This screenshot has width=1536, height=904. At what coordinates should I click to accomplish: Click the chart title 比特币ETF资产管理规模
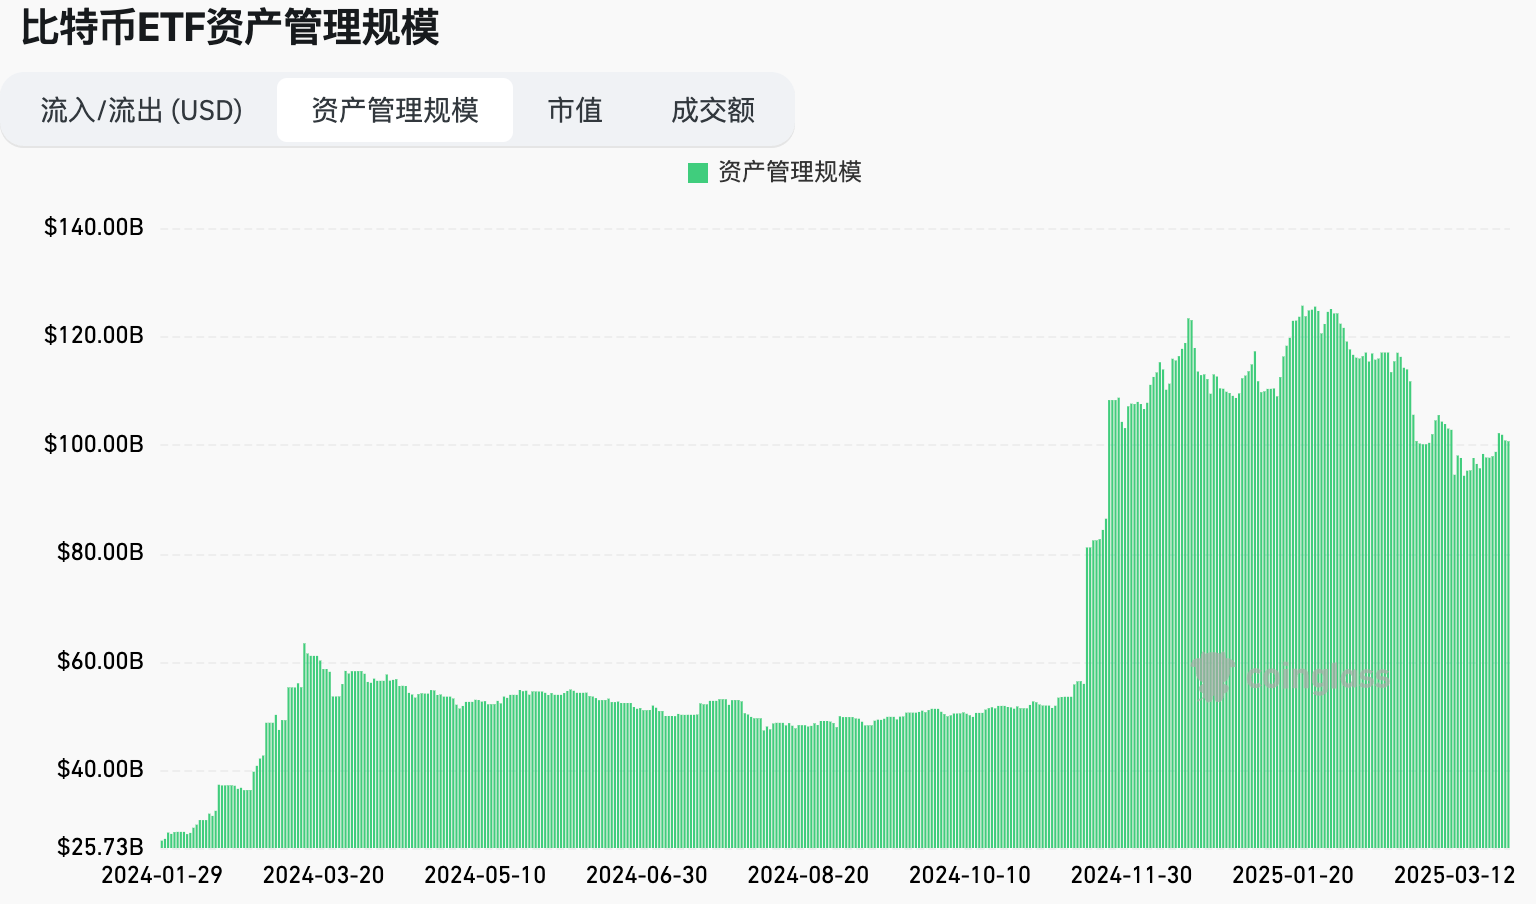click(x=228, y=30)
